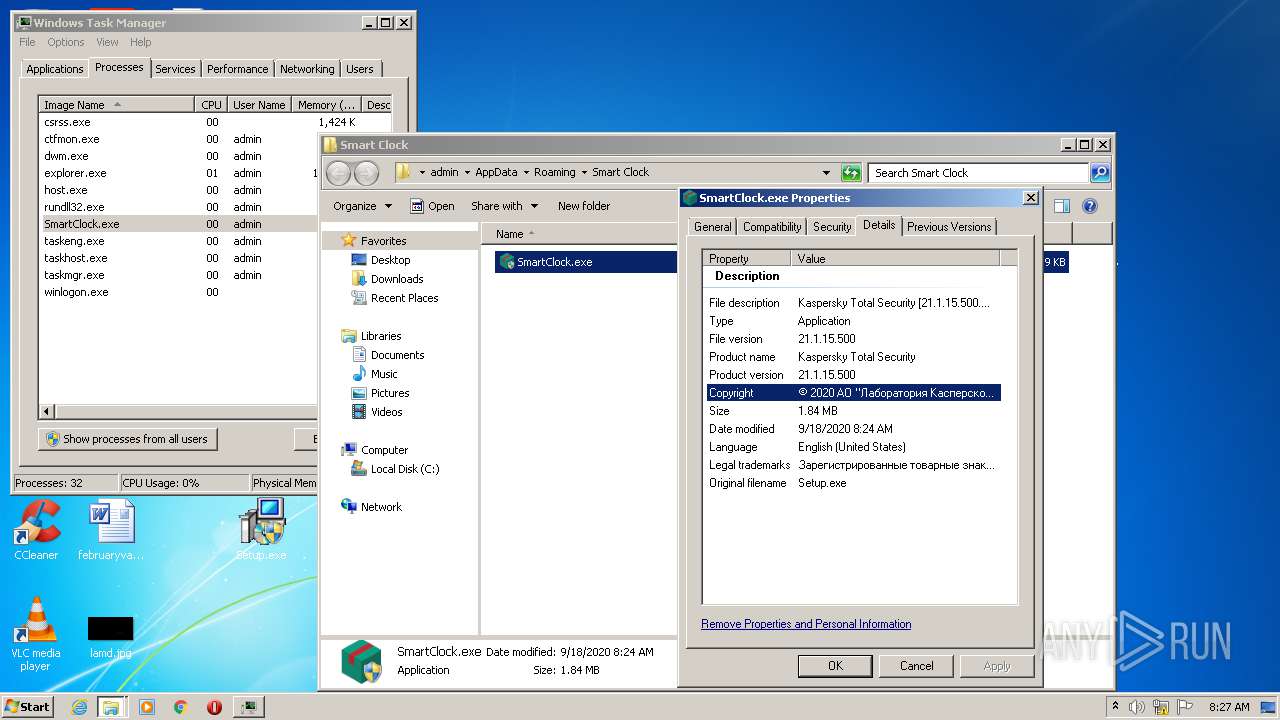Click the volume icon in system tray
Image resolution: width=1280 pixels, height=720 pixels.
1135,707
